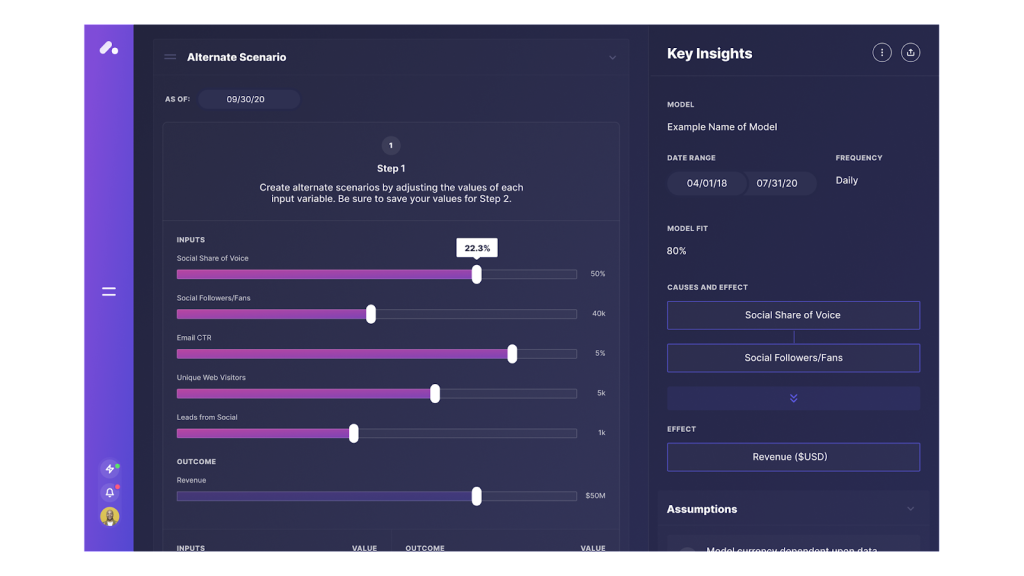Click the 'Alternate Scenario' panel title

click(236, 57)
